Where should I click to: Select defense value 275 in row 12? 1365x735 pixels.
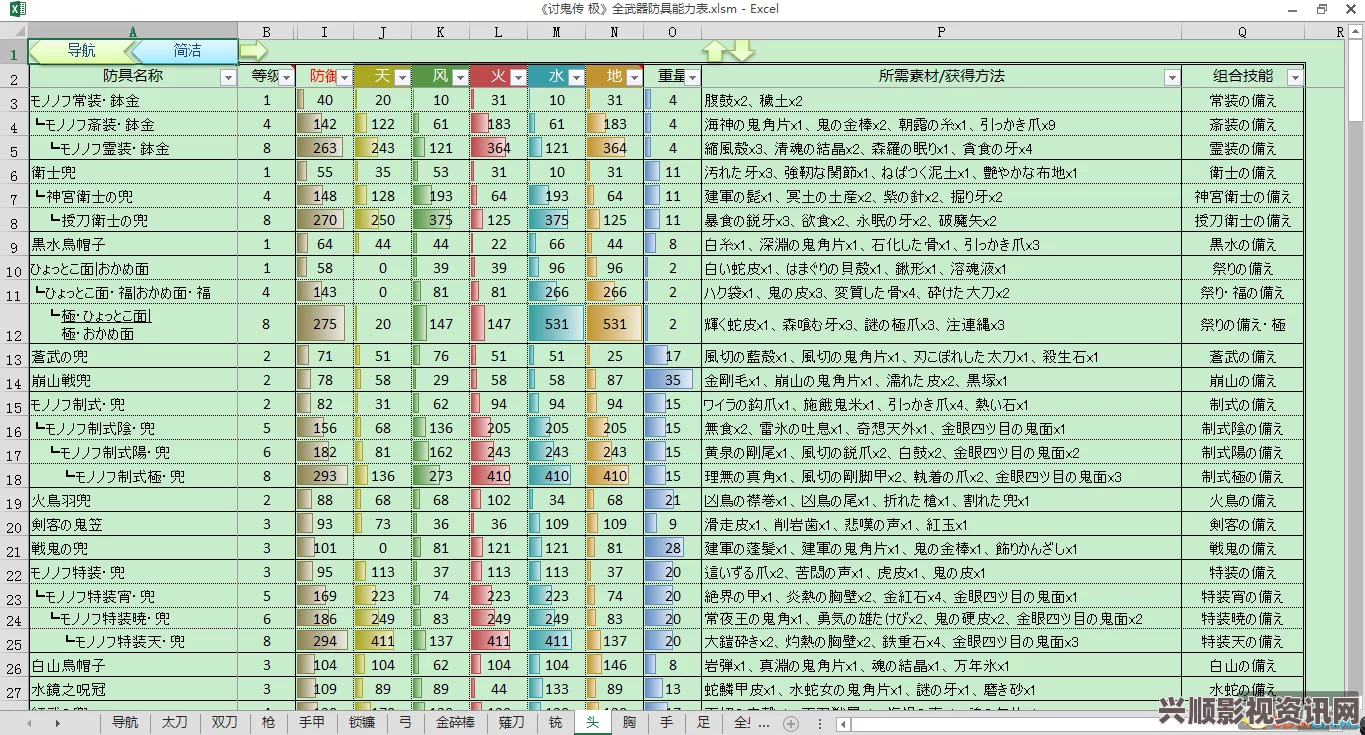[x=325, y=324]
